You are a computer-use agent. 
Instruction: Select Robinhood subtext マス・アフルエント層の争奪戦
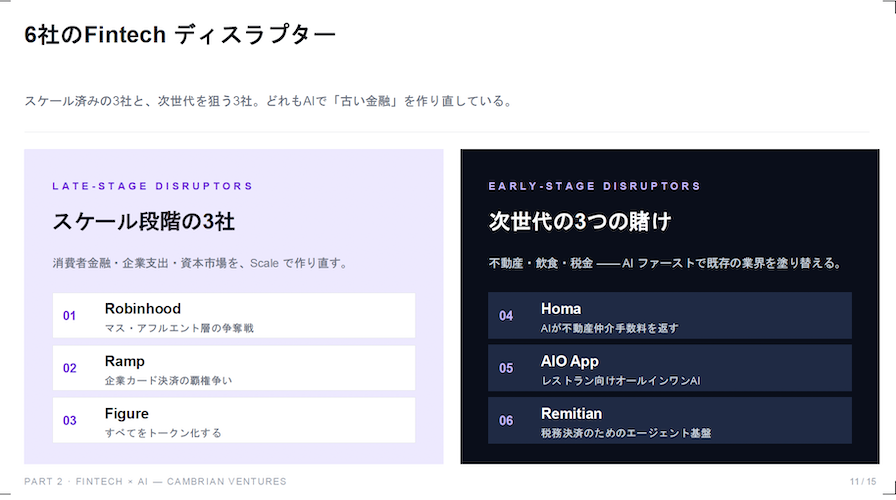click(x=179, y=328)
